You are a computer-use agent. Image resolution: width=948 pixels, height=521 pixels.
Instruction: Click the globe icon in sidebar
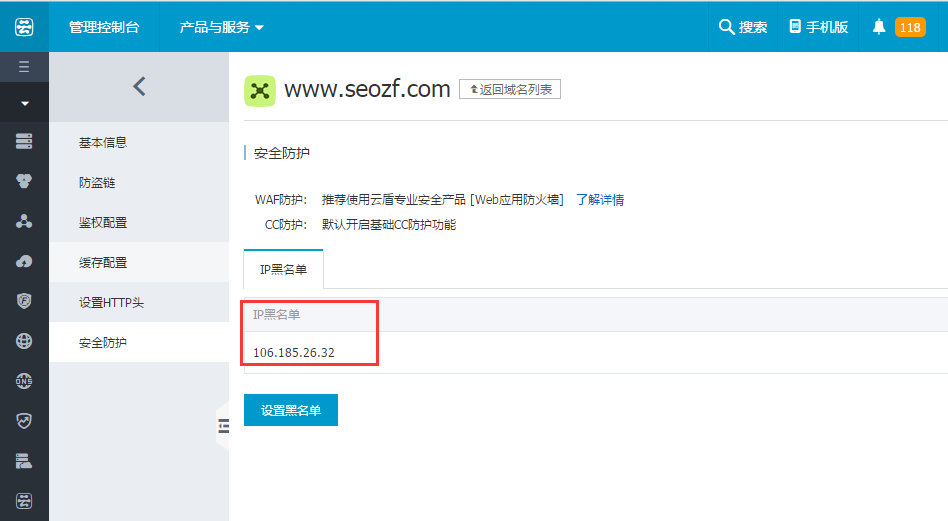pos(24,341)
